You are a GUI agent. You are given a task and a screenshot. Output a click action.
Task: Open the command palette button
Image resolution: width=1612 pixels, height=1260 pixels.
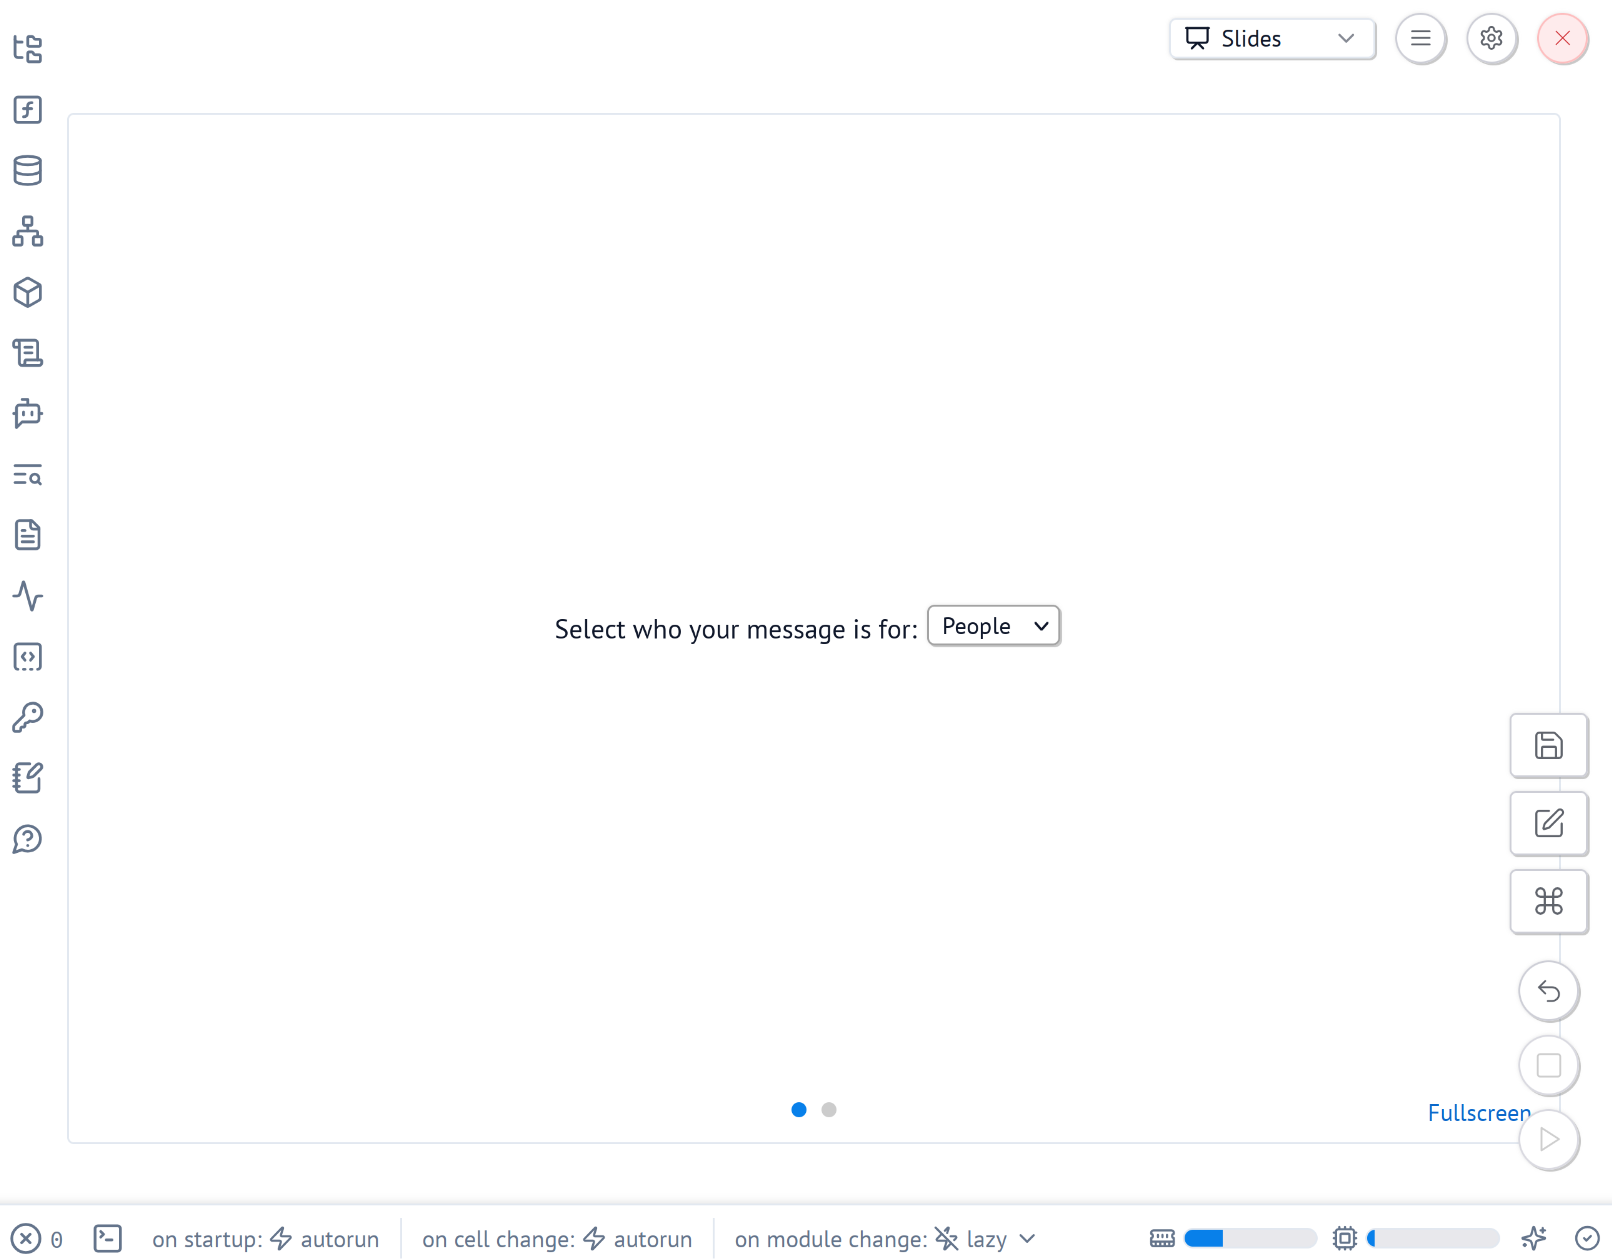(1548, 901)
